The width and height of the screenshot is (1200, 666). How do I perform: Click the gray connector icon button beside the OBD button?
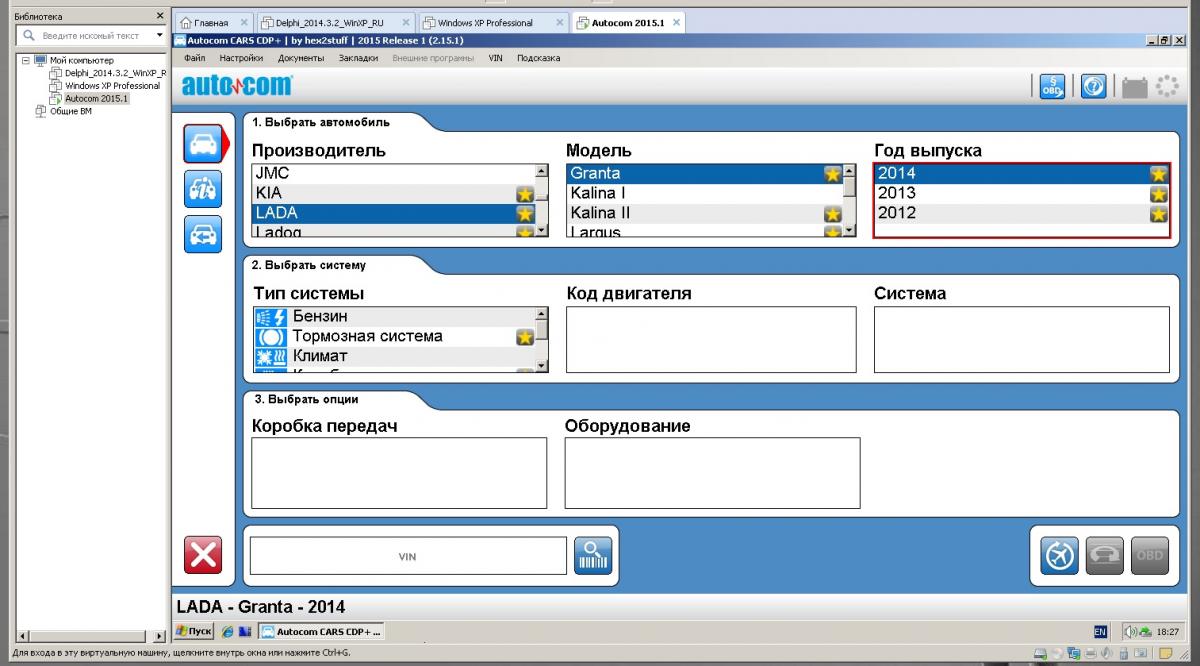1104,555
